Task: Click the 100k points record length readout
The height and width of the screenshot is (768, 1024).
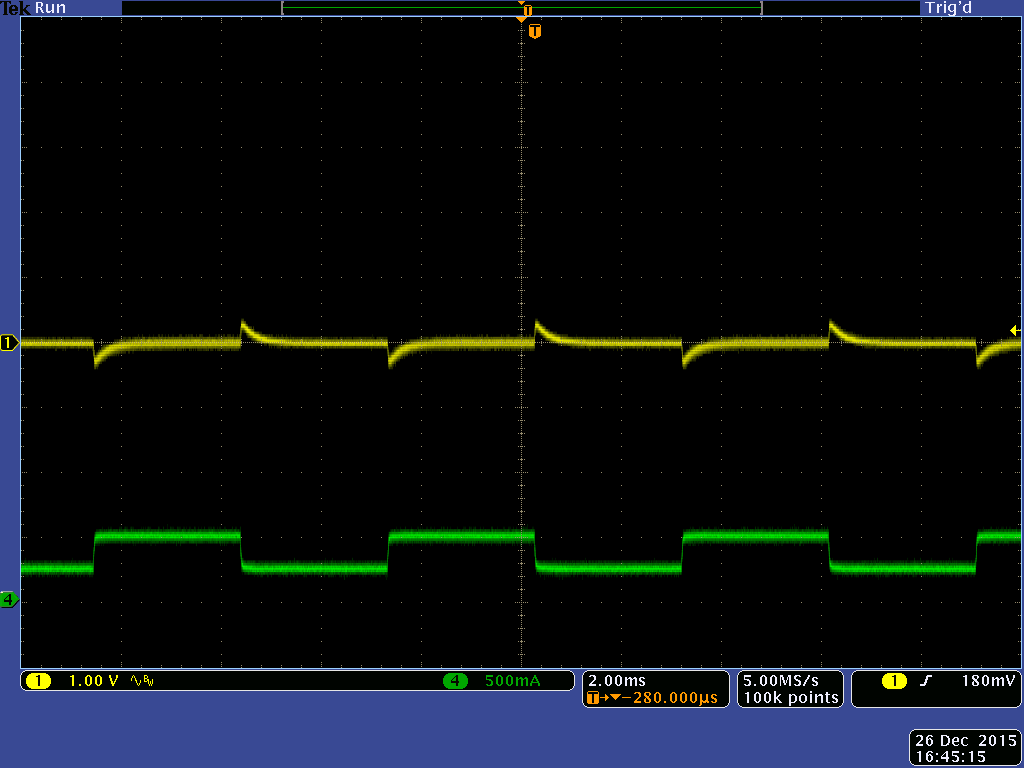Action: 791,697
